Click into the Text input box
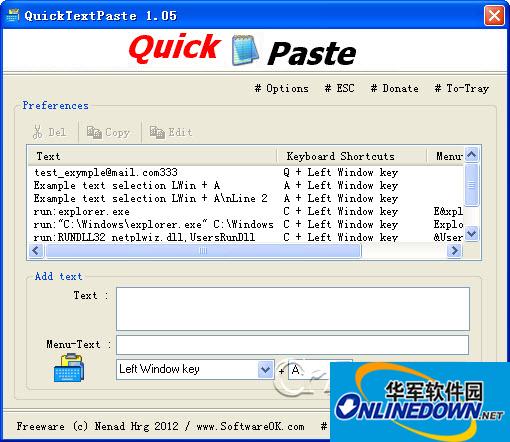 pyautogui.click(x=293, y=309)
